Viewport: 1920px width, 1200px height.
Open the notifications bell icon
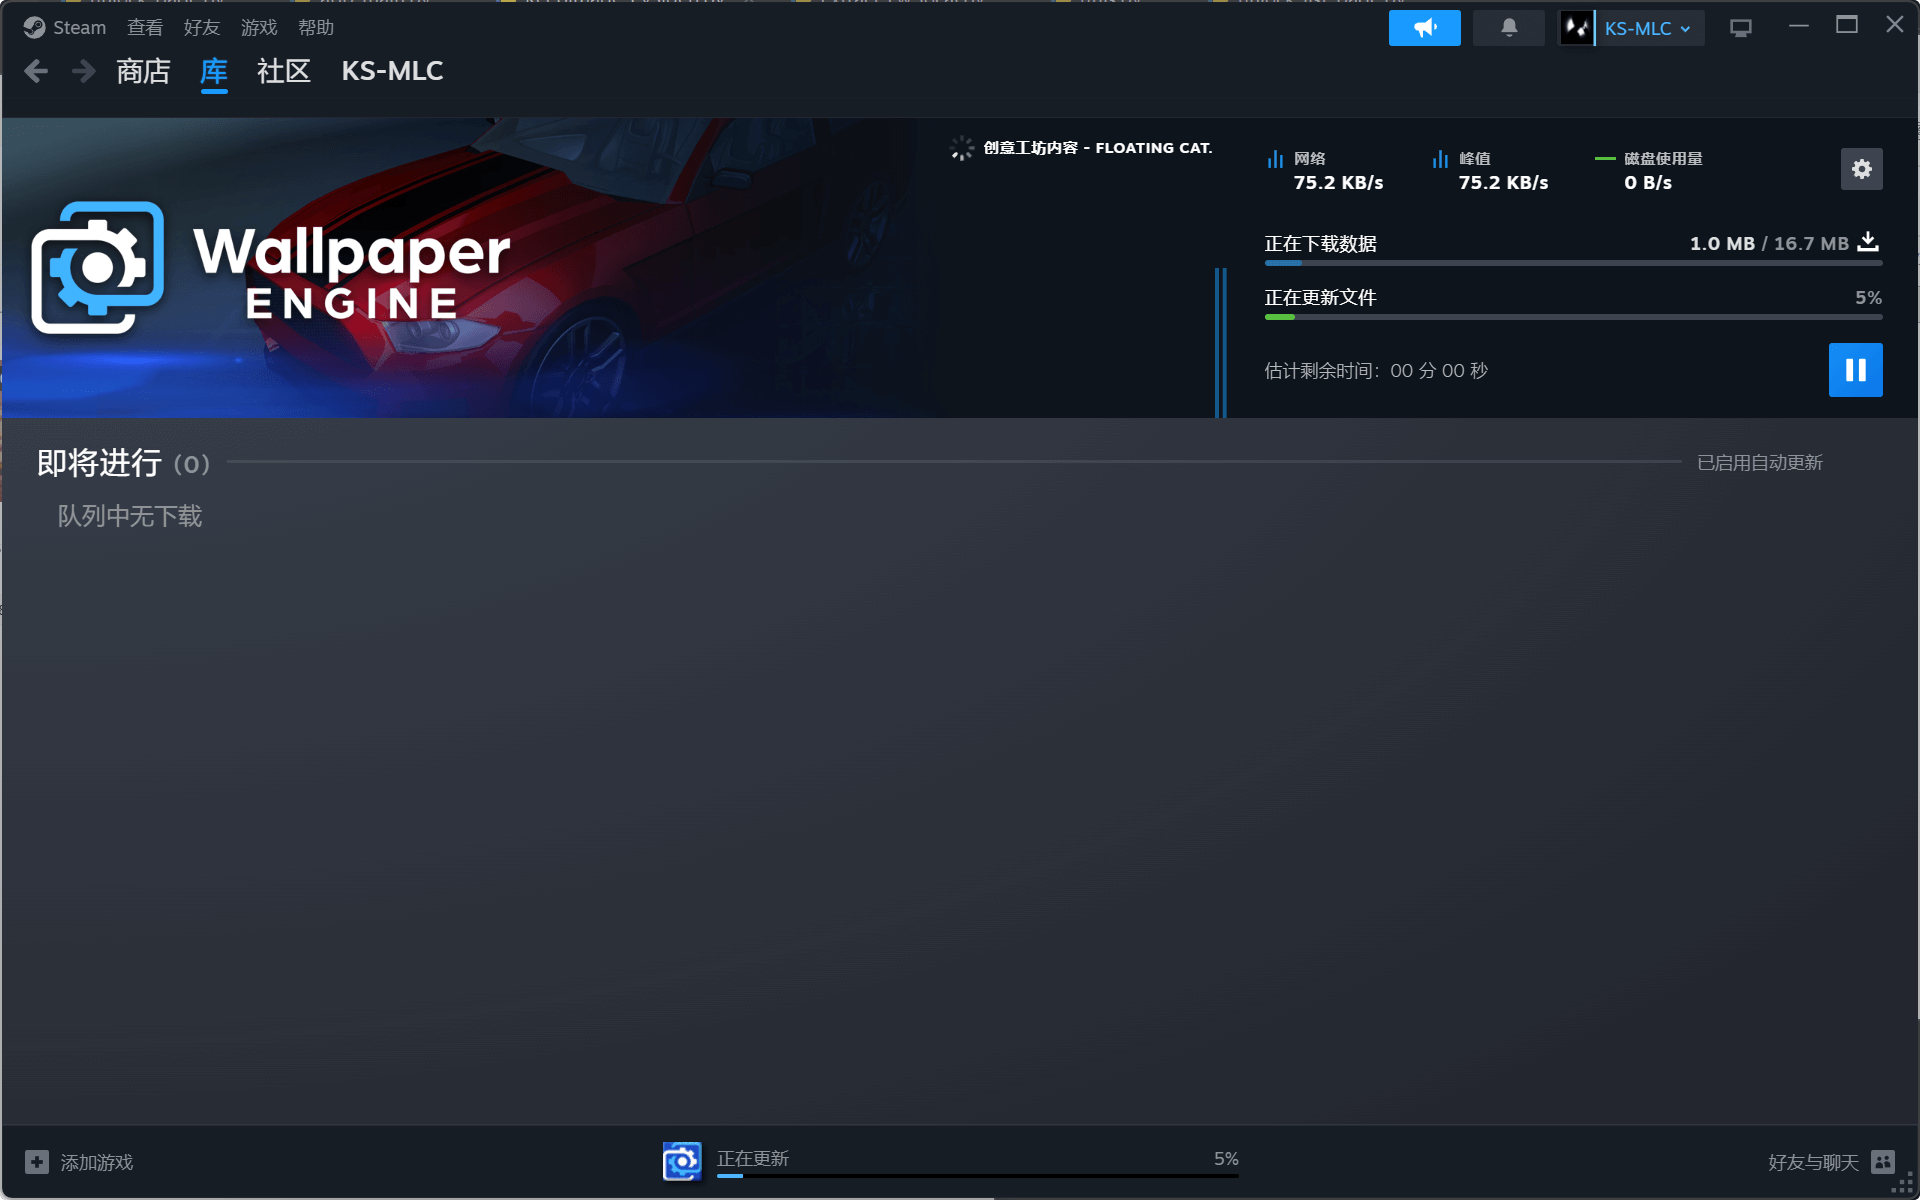(x=1508, y=28)
